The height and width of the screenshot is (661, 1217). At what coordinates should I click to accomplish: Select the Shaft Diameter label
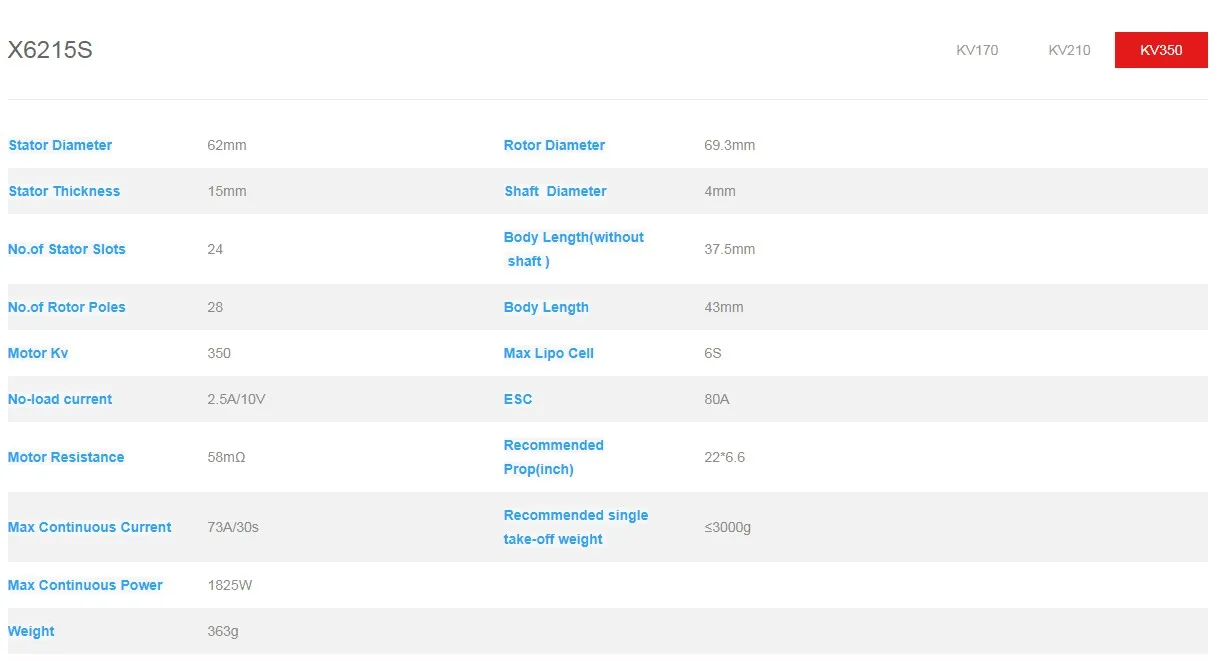click(x=555, y=191)
